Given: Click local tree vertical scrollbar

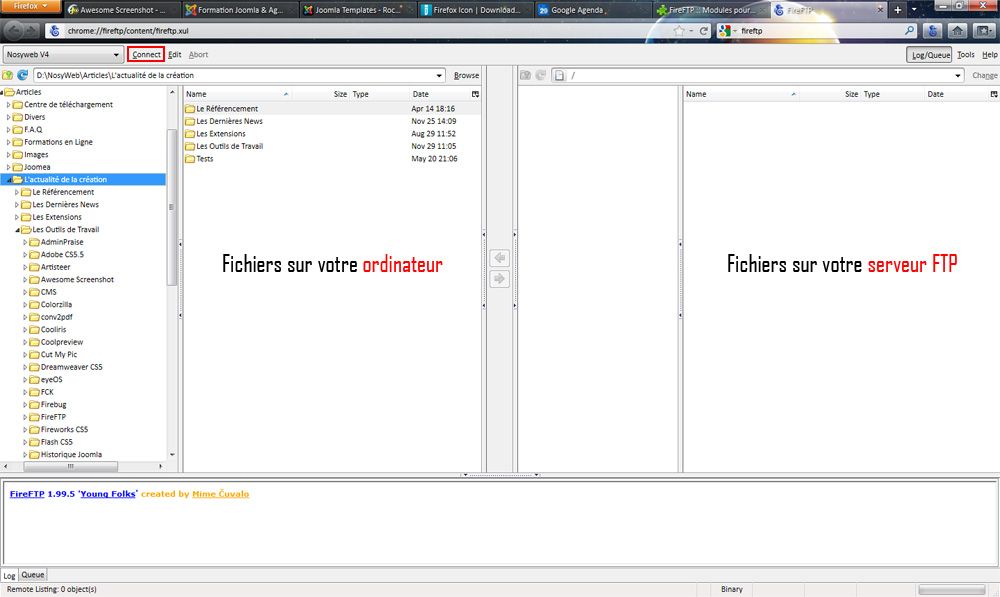Looking at the screenshot, I should pos(172,207).
